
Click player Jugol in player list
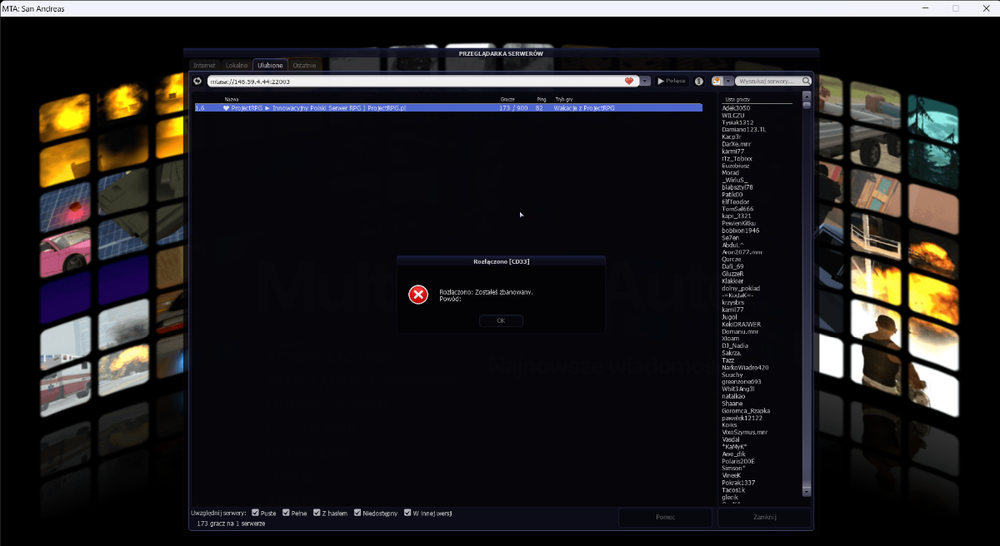(x=730, y=317)
